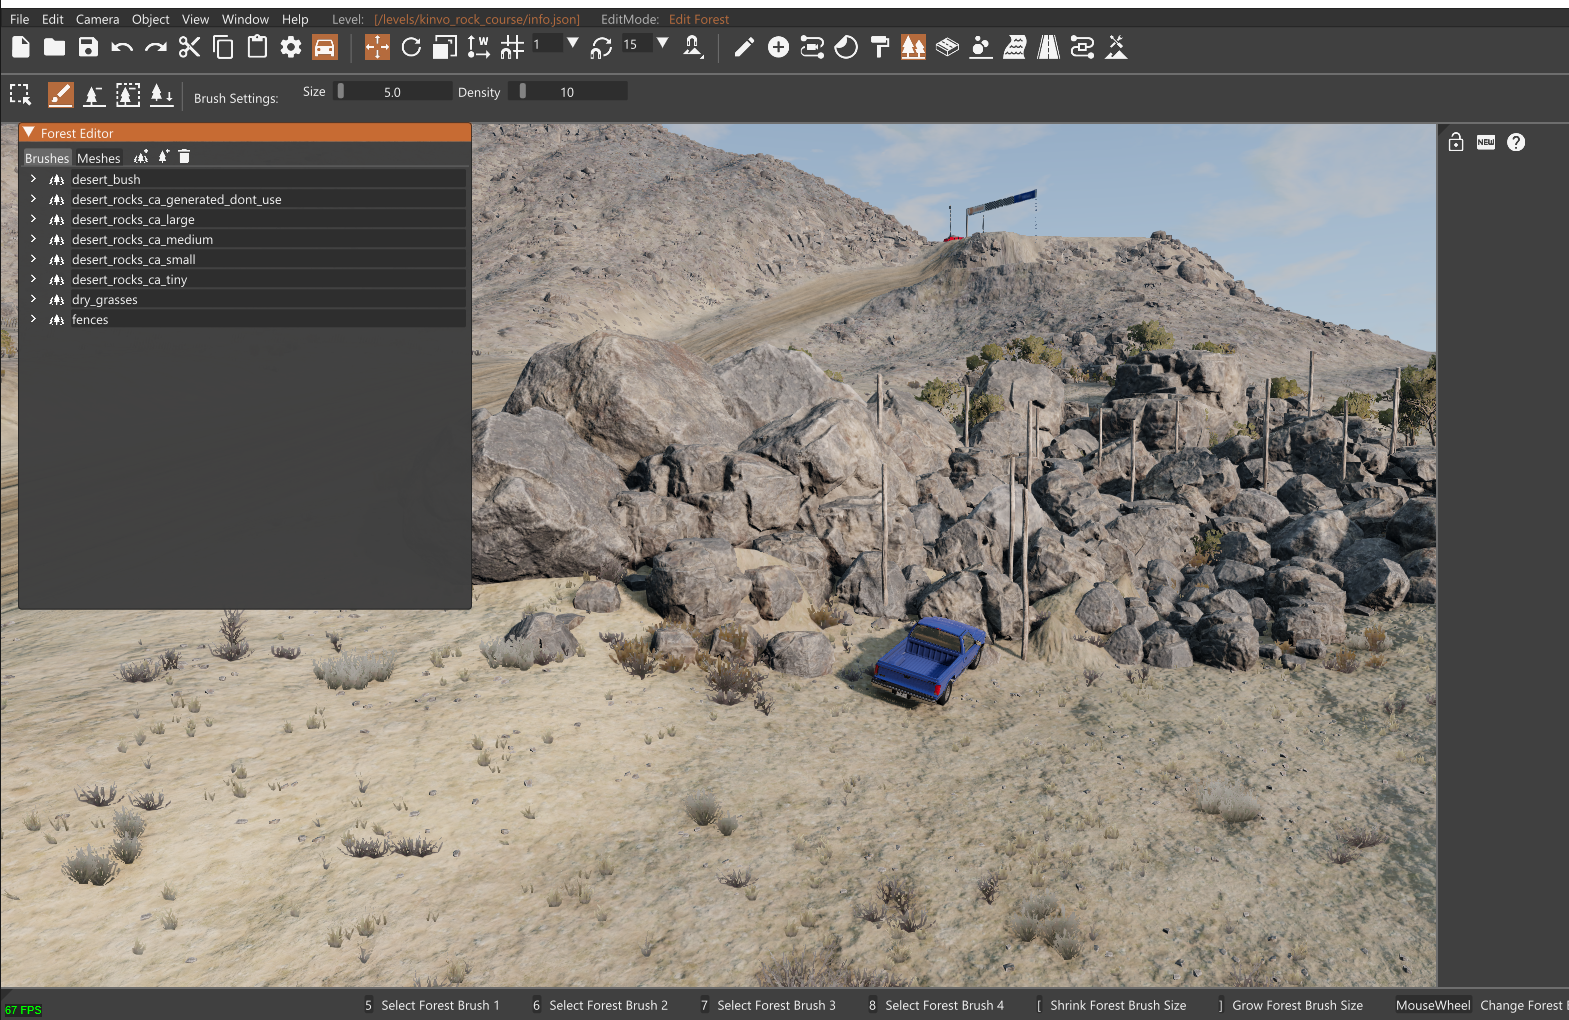Toggle the viewport lock icon
The image size is (1569, 1020).
pos(1456,142)
